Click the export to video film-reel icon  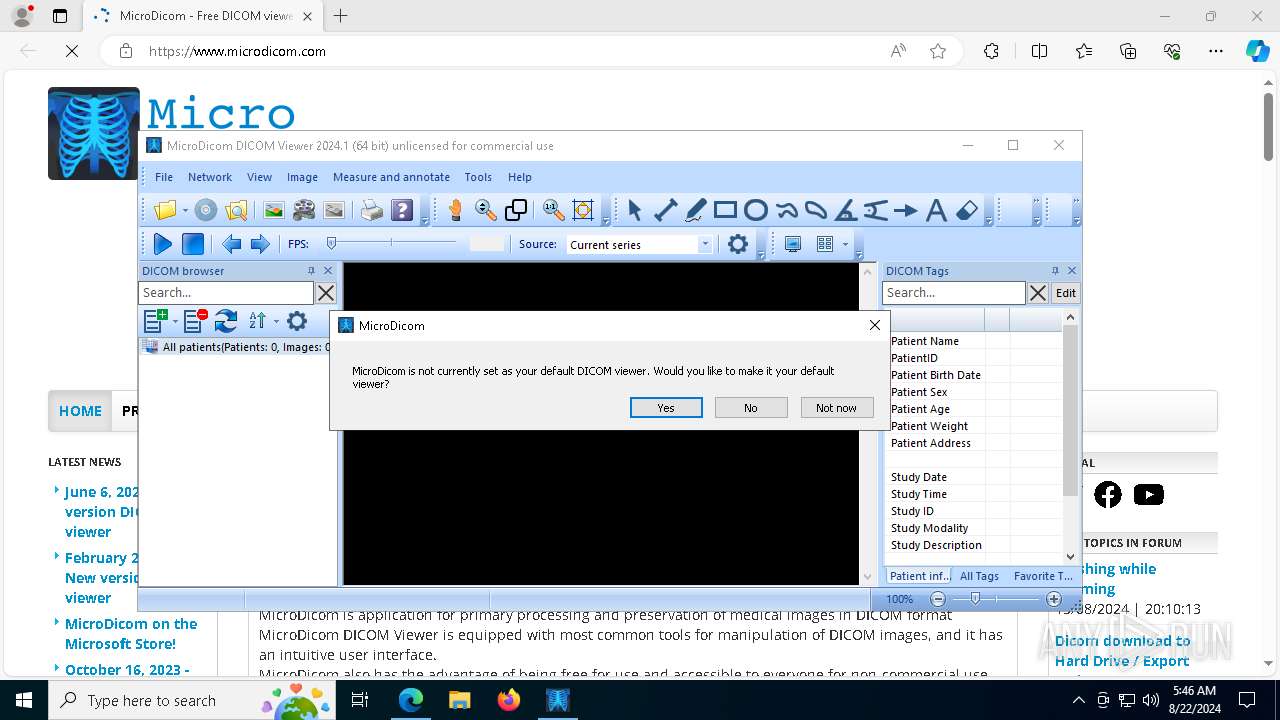[x=304, y=210]
